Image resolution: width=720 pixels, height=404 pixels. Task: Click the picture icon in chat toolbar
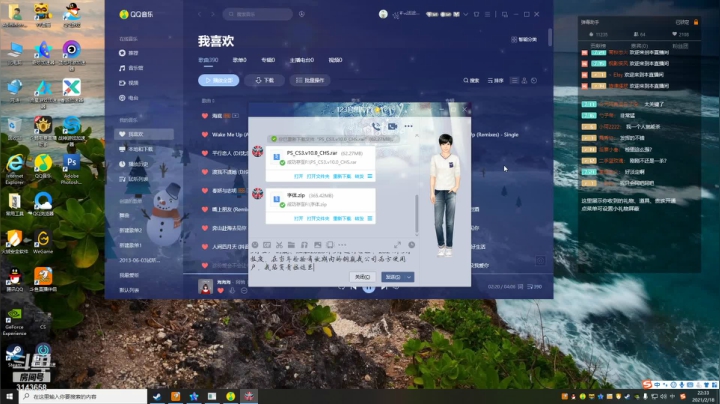(317, 245)
